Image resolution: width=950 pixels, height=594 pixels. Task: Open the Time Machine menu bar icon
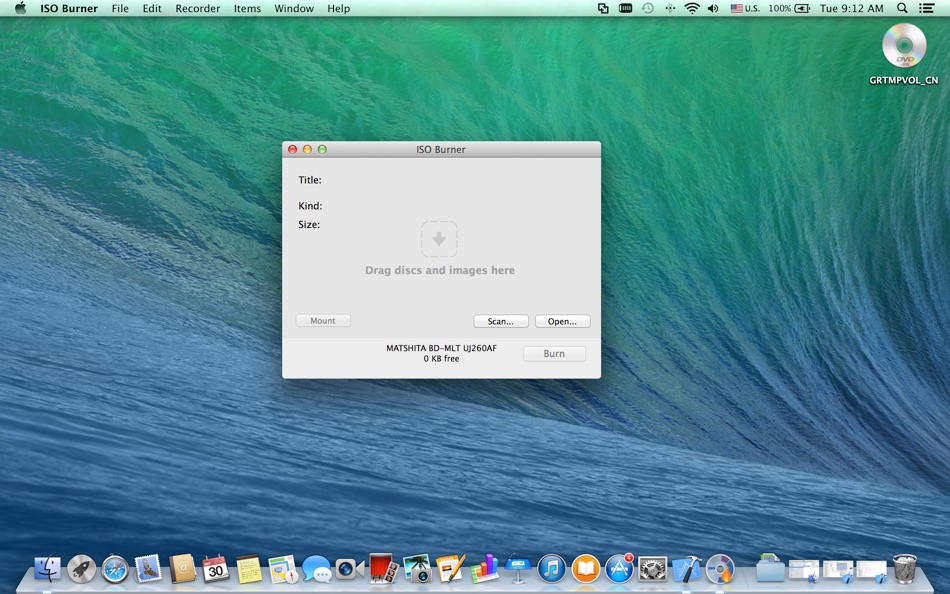648,8
